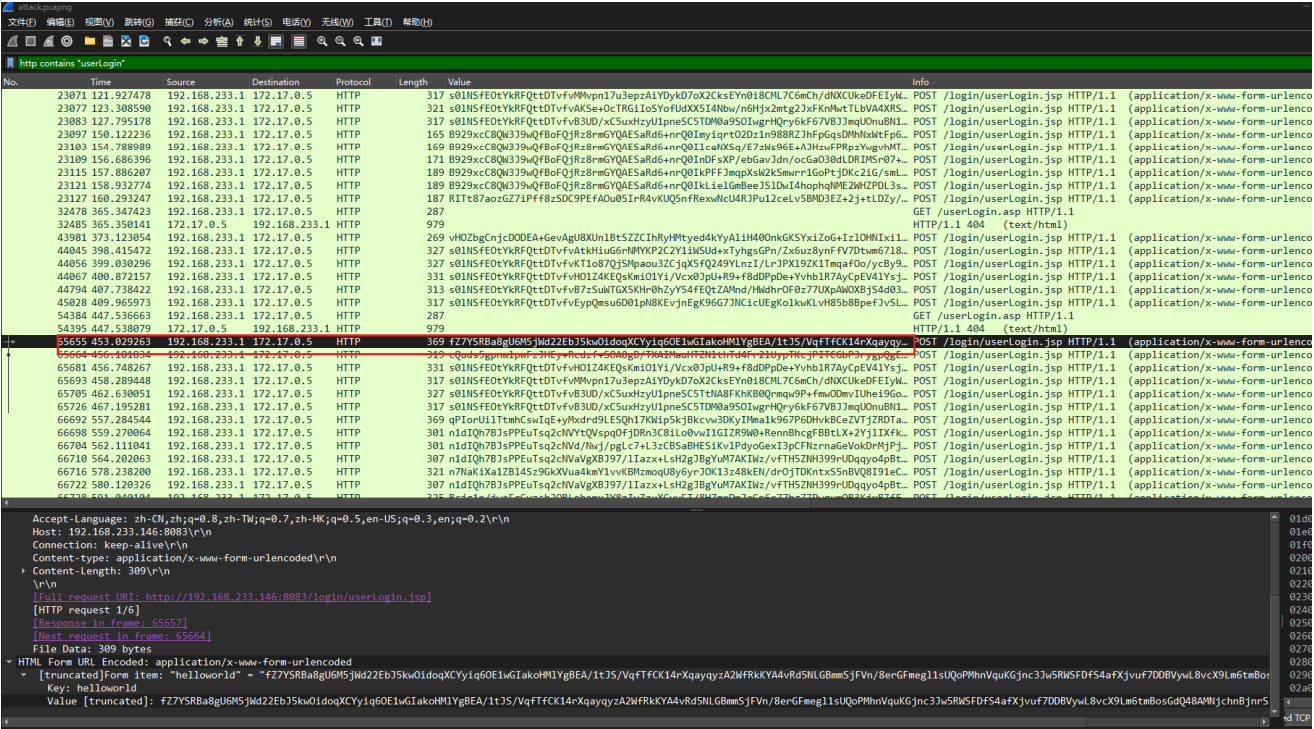Jump to the first packet
The height and width of the screenshot is (729, 1314).
point(240,41)
